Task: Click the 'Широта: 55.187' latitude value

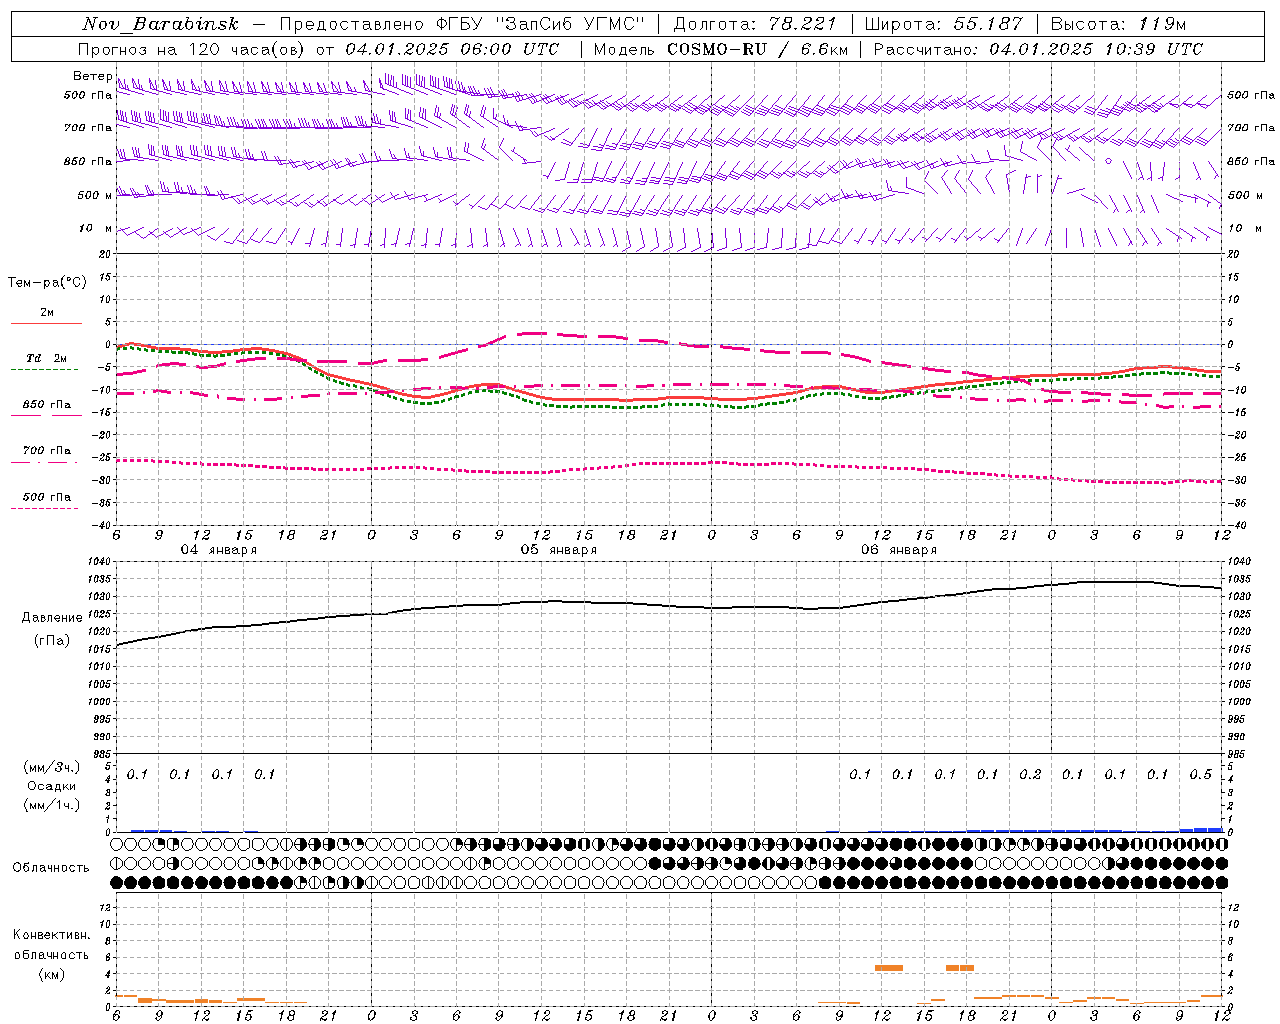Action: click(943, 24)
